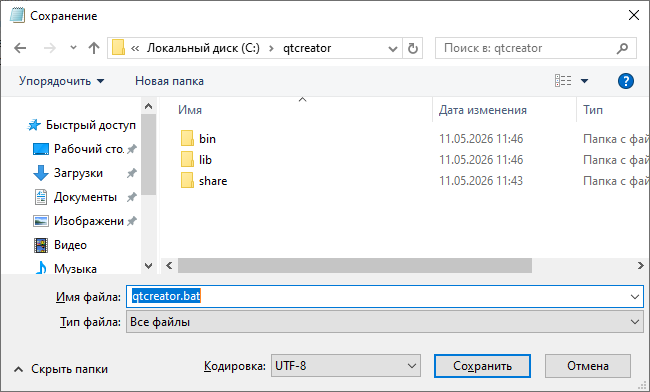Viewport: 650px width, 392px height.
Task: Change view using the view icon
Action: 563,81
